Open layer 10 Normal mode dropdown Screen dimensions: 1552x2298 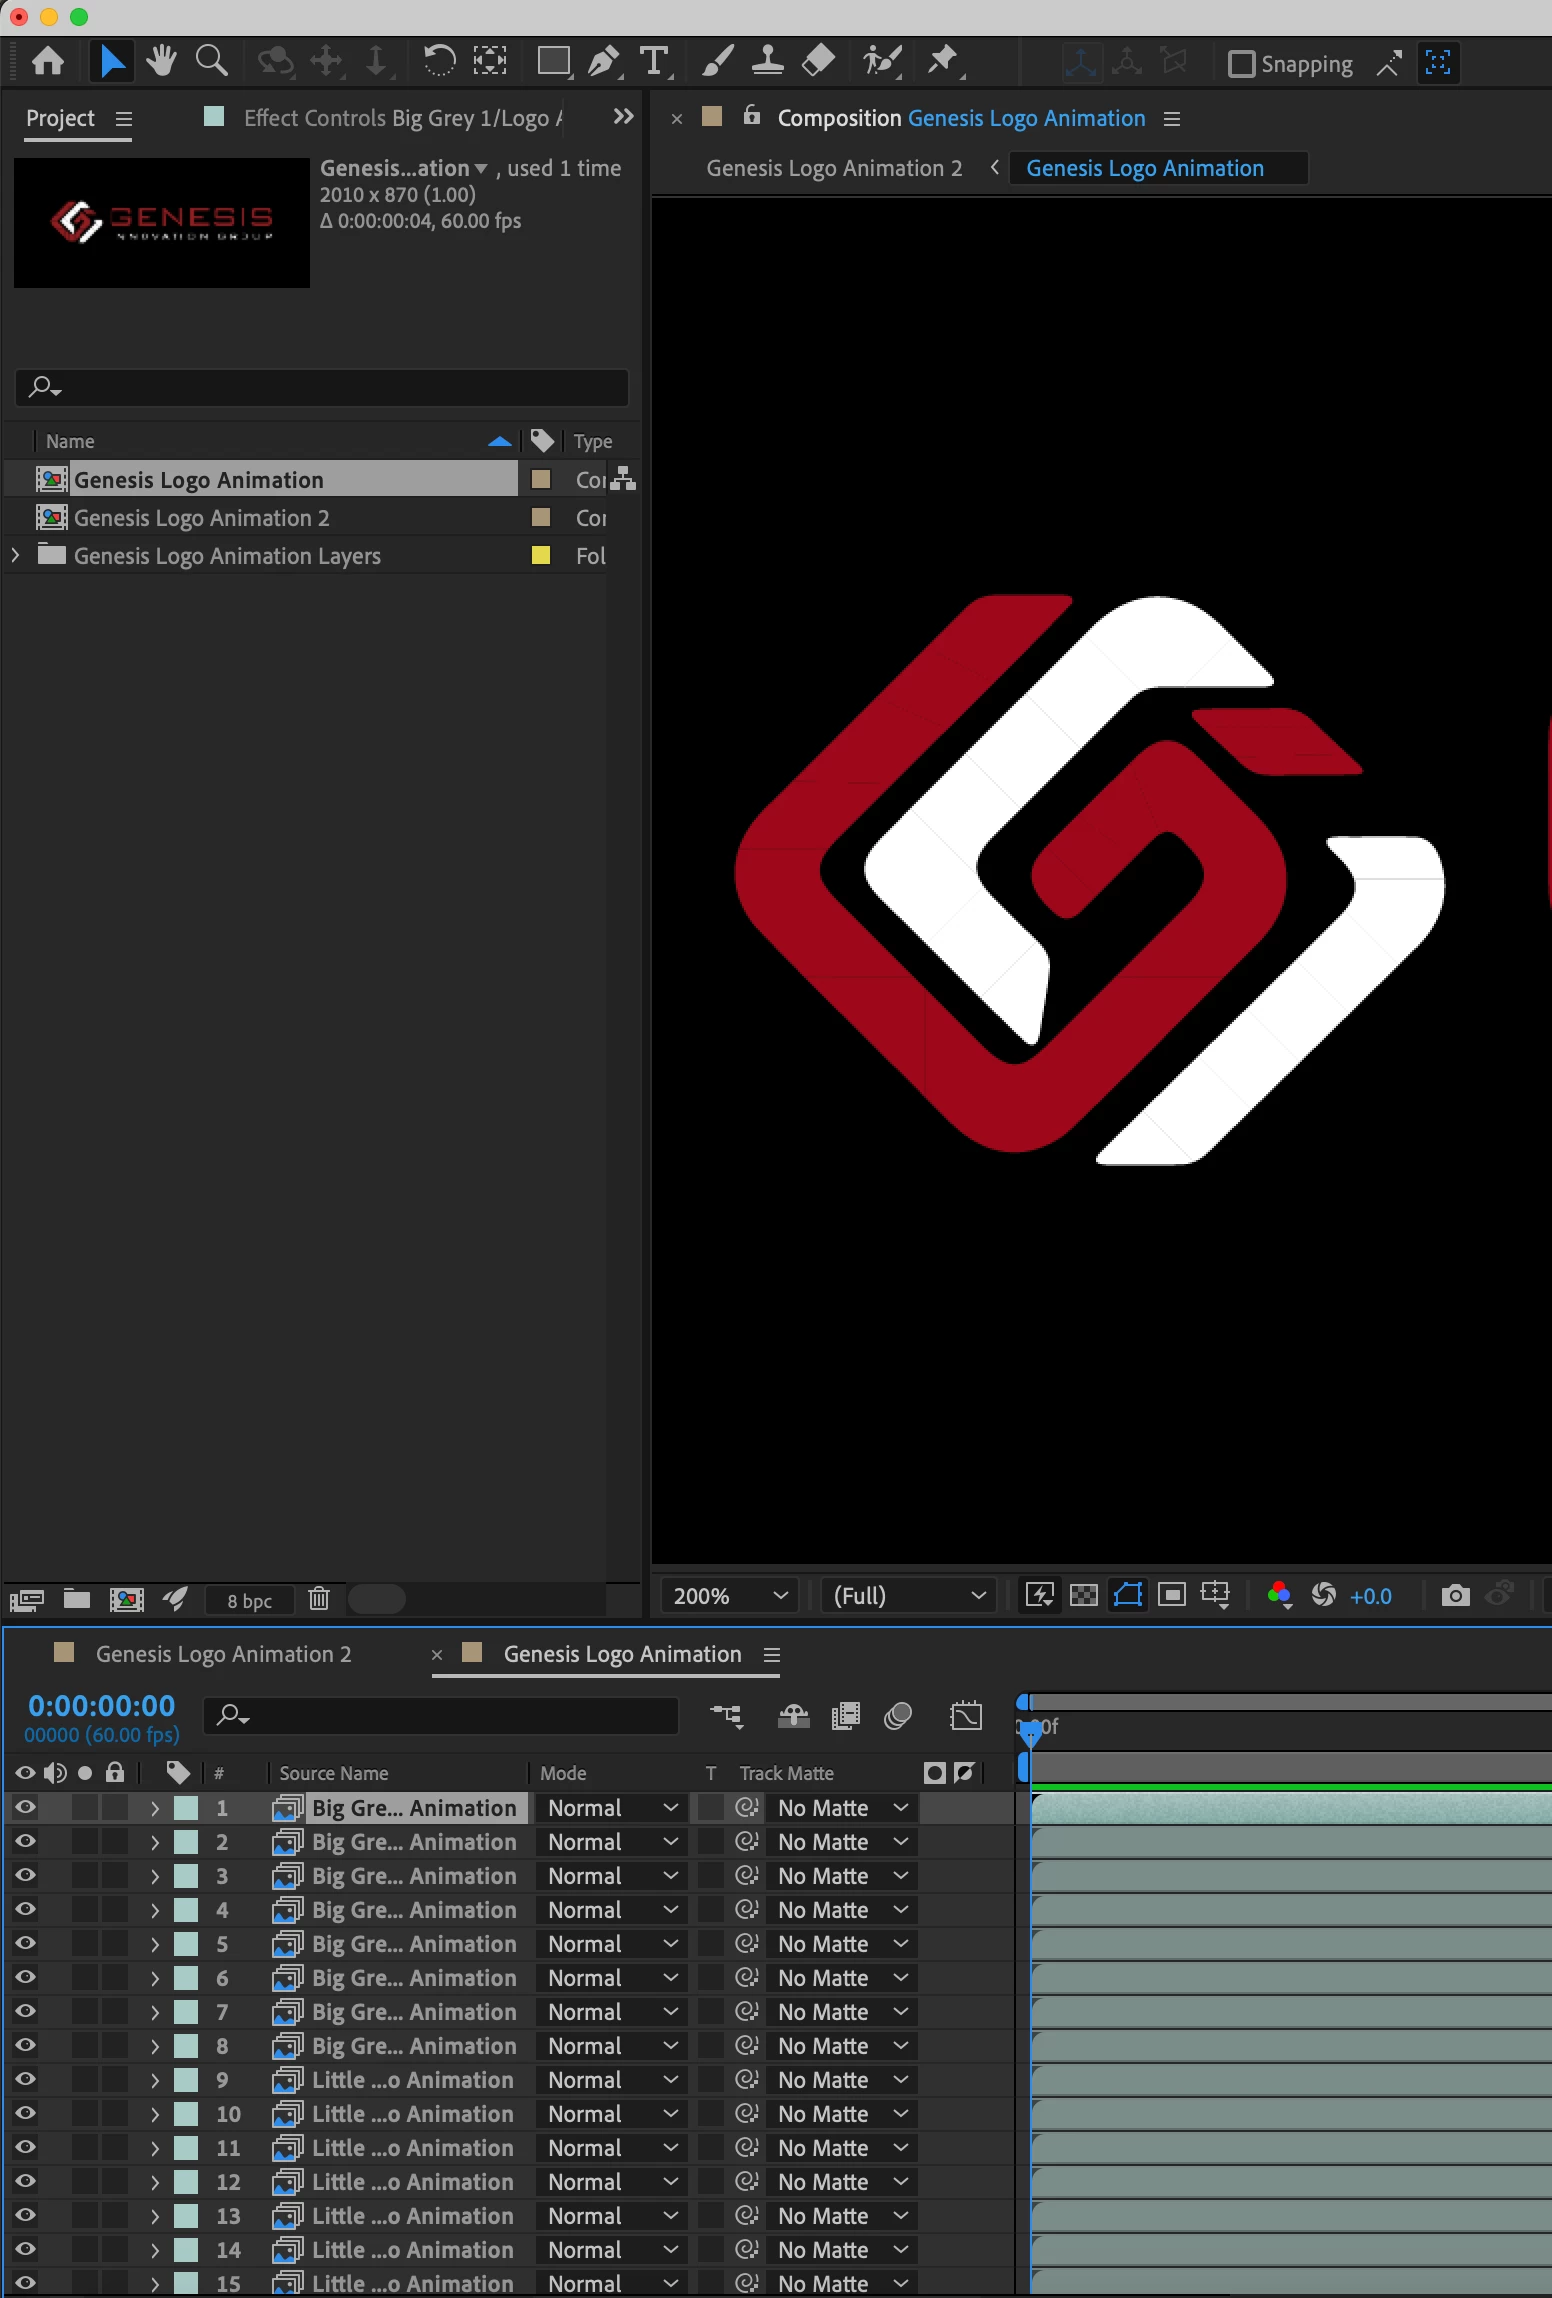pos(612,2114)
